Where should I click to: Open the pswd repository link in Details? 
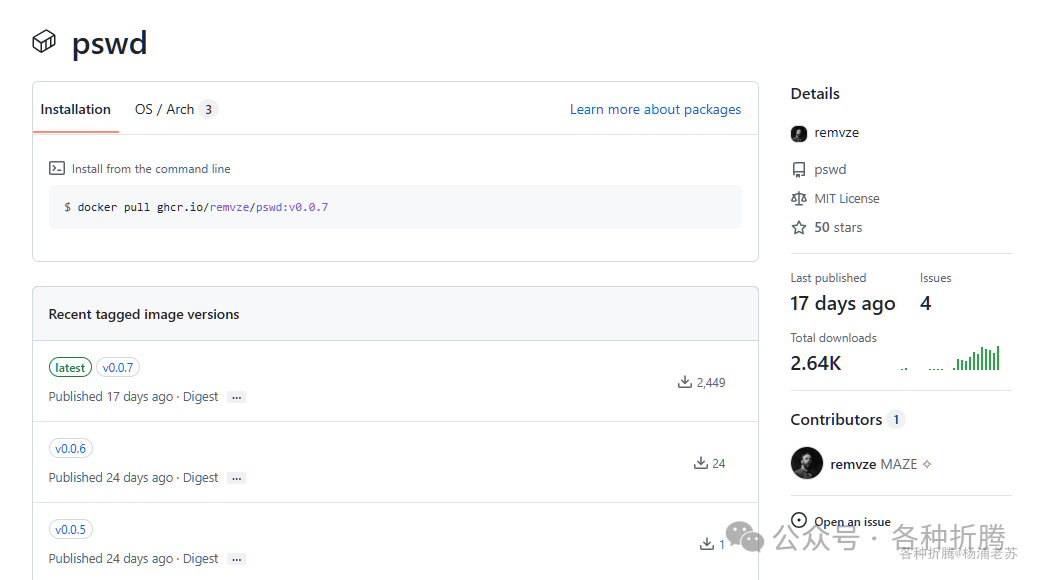[x=830, y=170]
